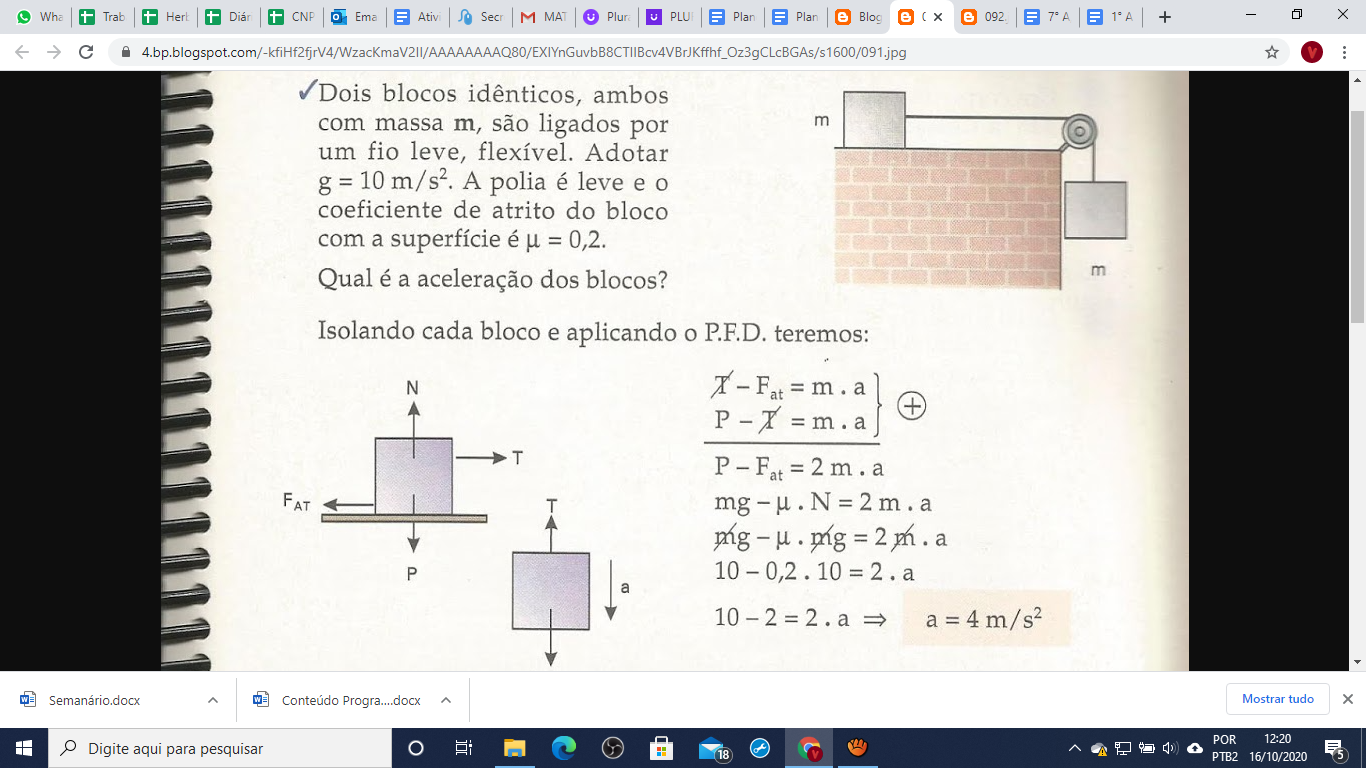Switch to Chrome on taskbar
Screen dimensions: 1366x768
(x=809, y=748)
